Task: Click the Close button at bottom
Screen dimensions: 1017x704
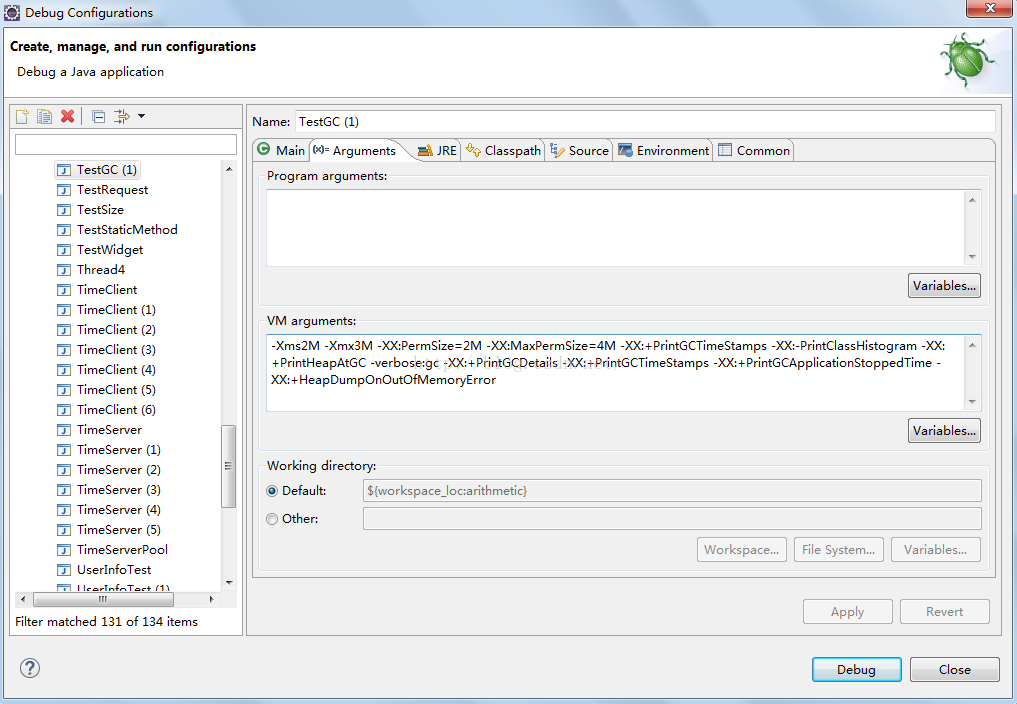Action: coord(955,670)
